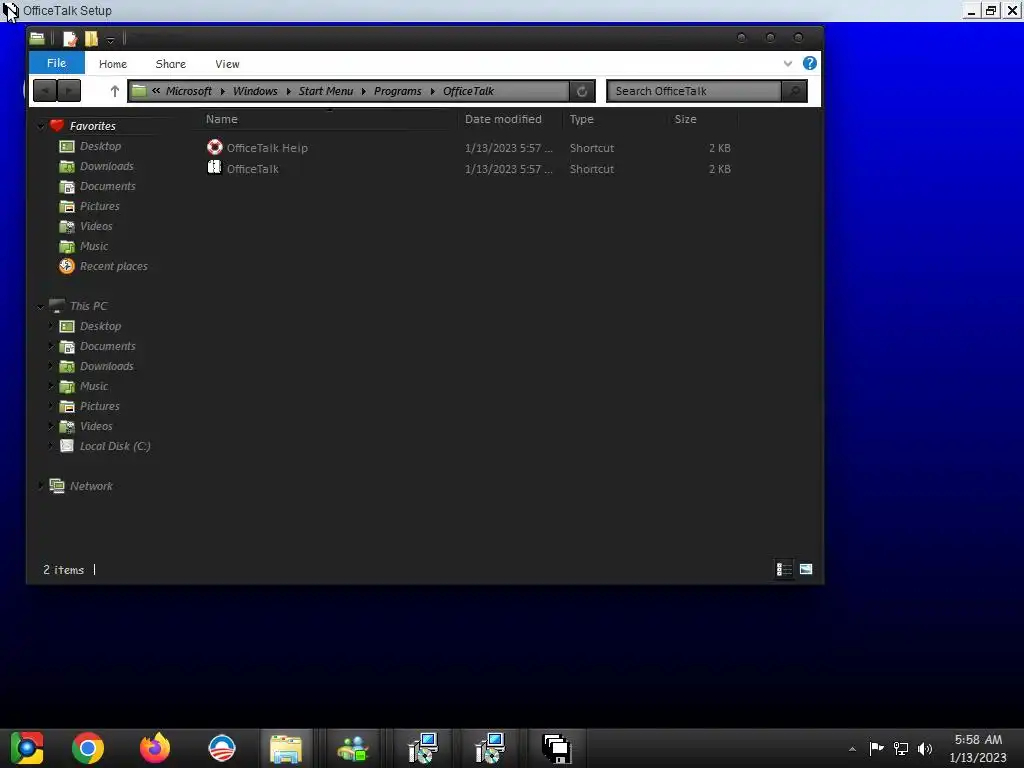Show hidden tray icons arrow

(852, 749)
